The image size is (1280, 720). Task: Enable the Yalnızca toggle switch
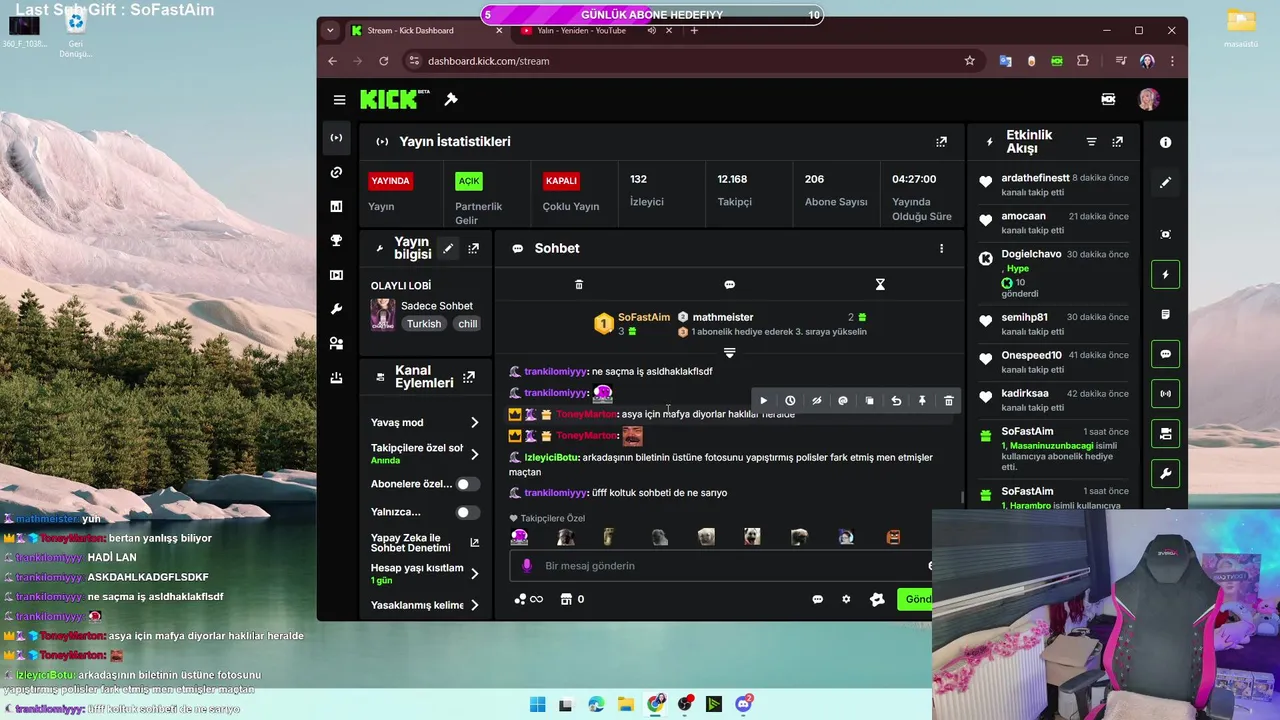coord(467,513)
